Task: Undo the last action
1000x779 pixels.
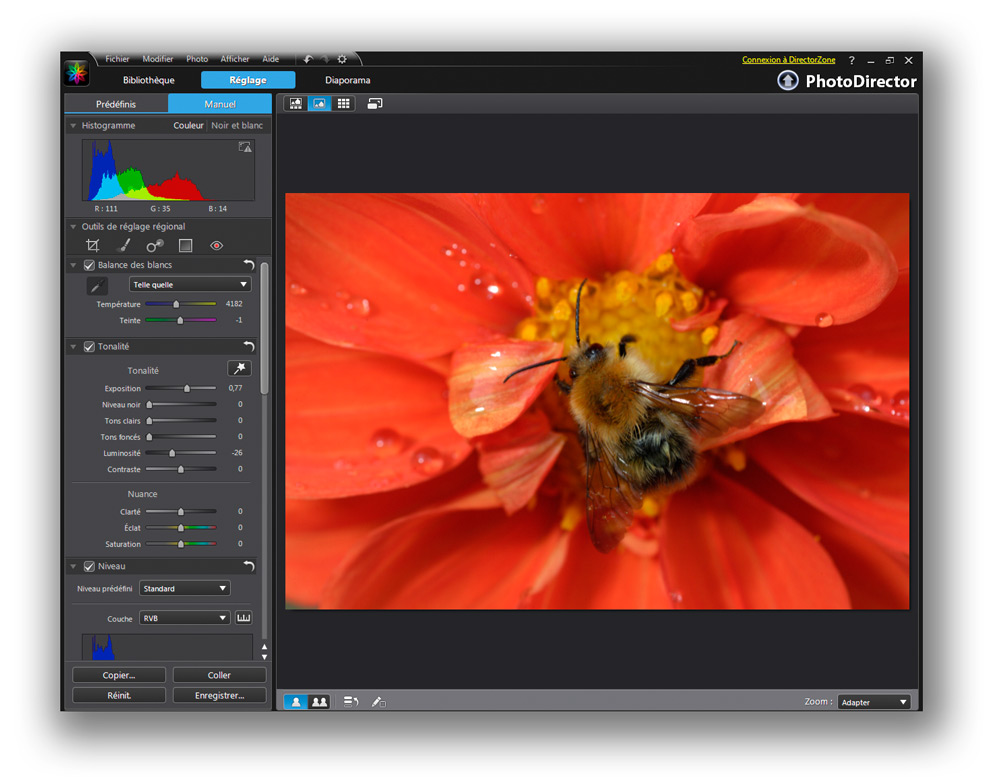Action: [308, 59]
